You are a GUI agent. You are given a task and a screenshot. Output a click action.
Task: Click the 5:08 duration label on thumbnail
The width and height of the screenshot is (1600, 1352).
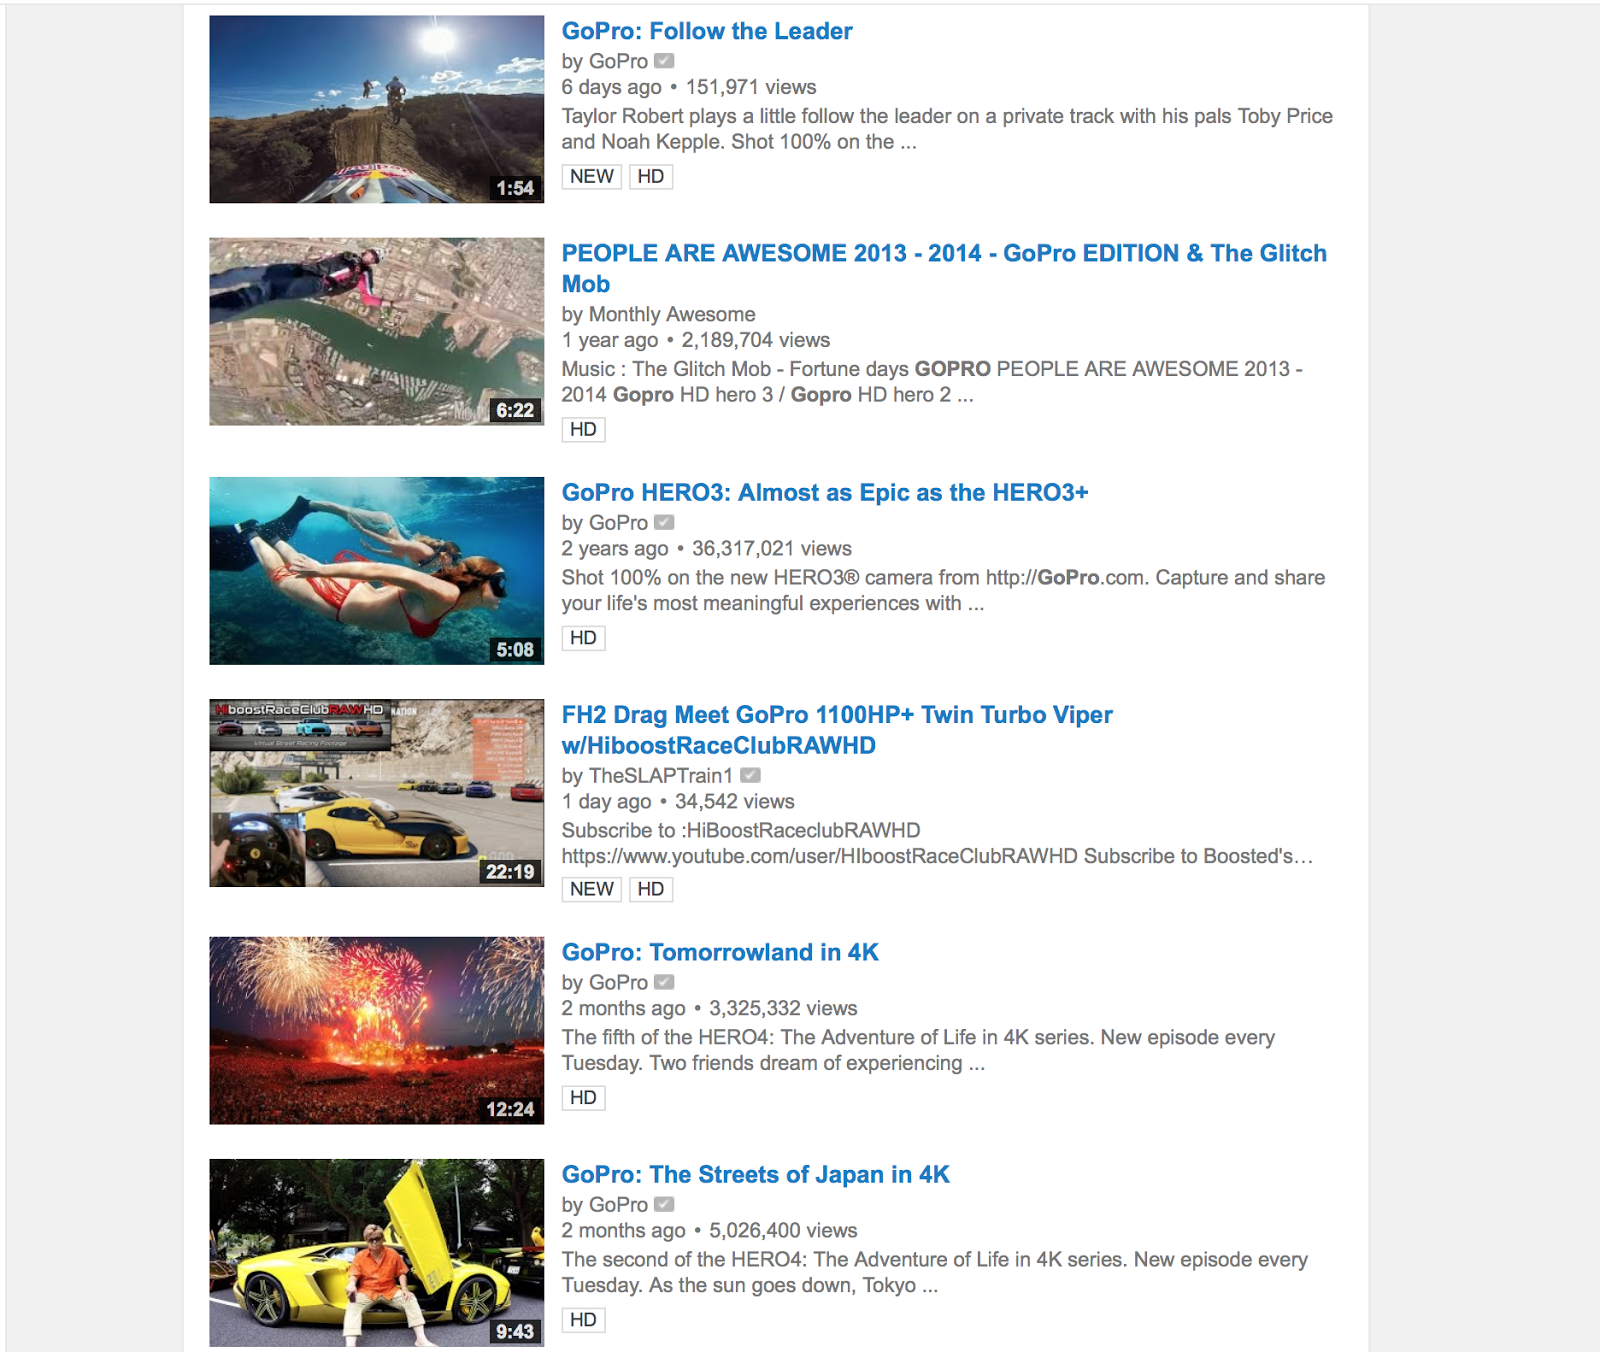click(x=515, y=649)
